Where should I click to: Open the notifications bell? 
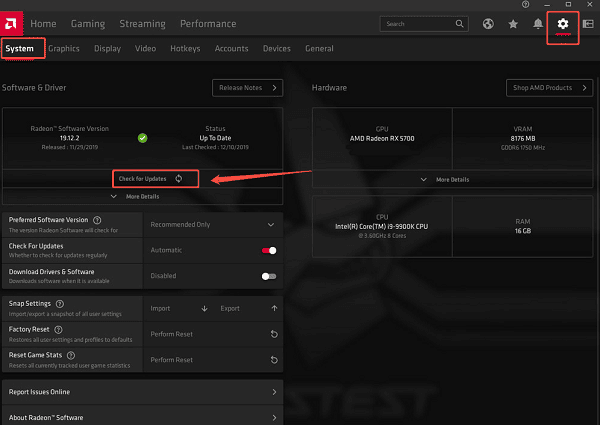[538, 23]
